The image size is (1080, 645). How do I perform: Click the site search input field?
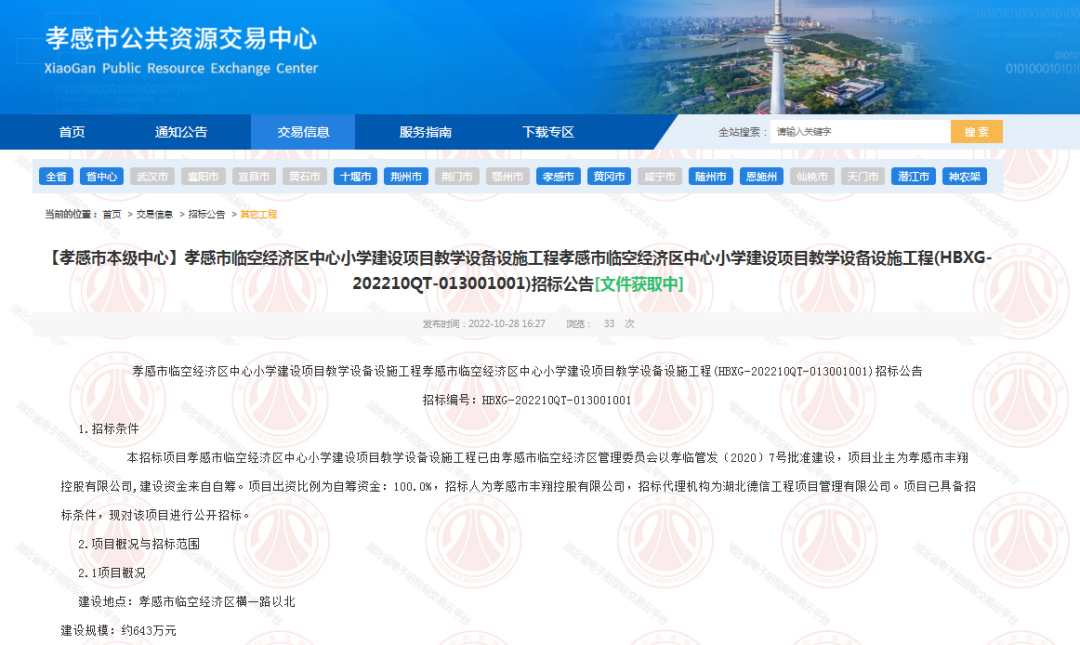(x=860, y=132)
